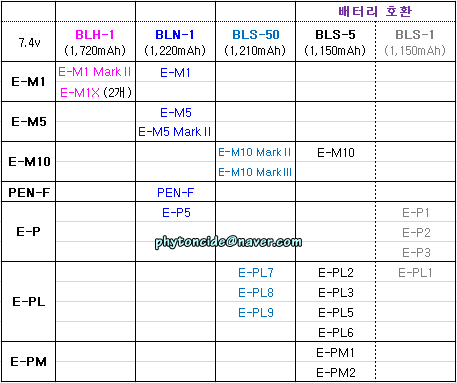The width and height of the screenshot is (457, 383).
Task: Select the BLS-5 header cell
Action: (x=335, y=42)
